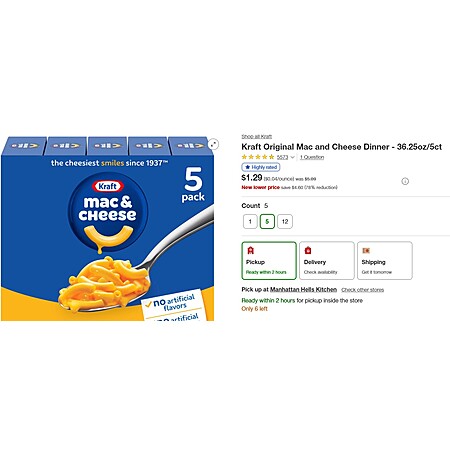Expand the ratings dropdown chevron
Image resolution: width=450 pixels, height=450 pixels.
click(x=293, y=157)
